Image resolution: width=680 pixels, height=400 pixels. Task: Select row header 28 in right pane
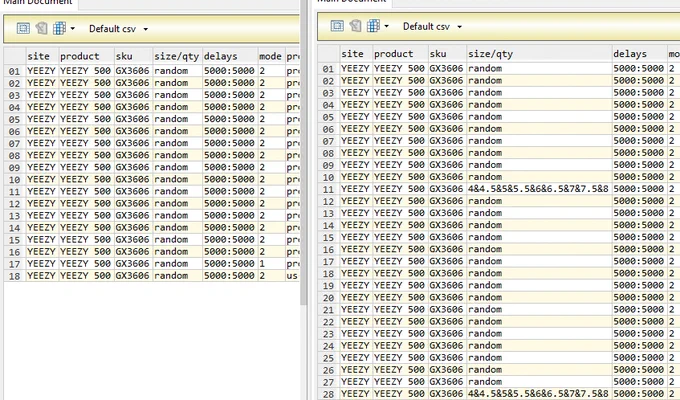(x=329, y=393)
